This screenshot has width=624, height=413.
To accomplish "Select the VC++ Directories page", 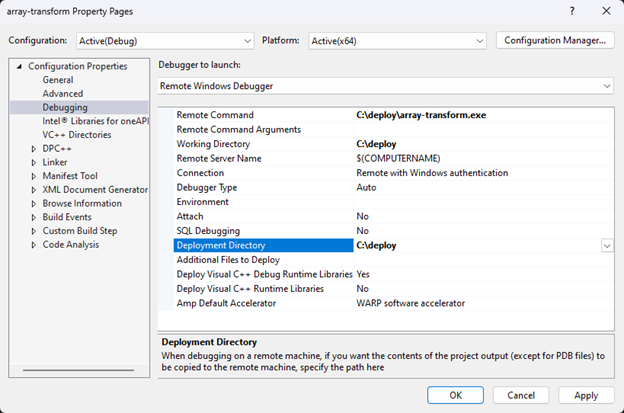I will pos(76,135).
